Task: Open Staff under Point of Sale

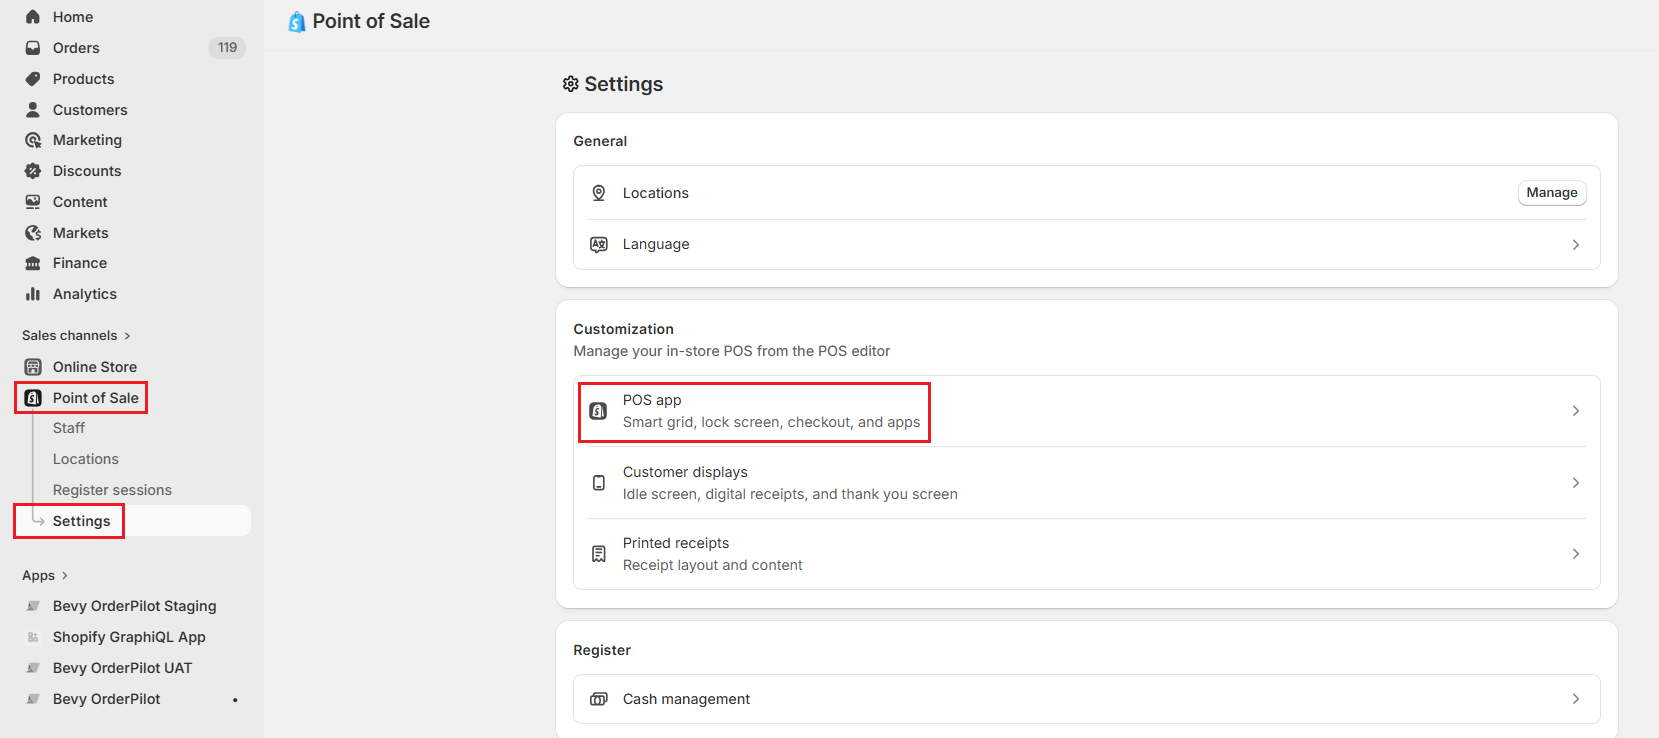Action: 69,428
